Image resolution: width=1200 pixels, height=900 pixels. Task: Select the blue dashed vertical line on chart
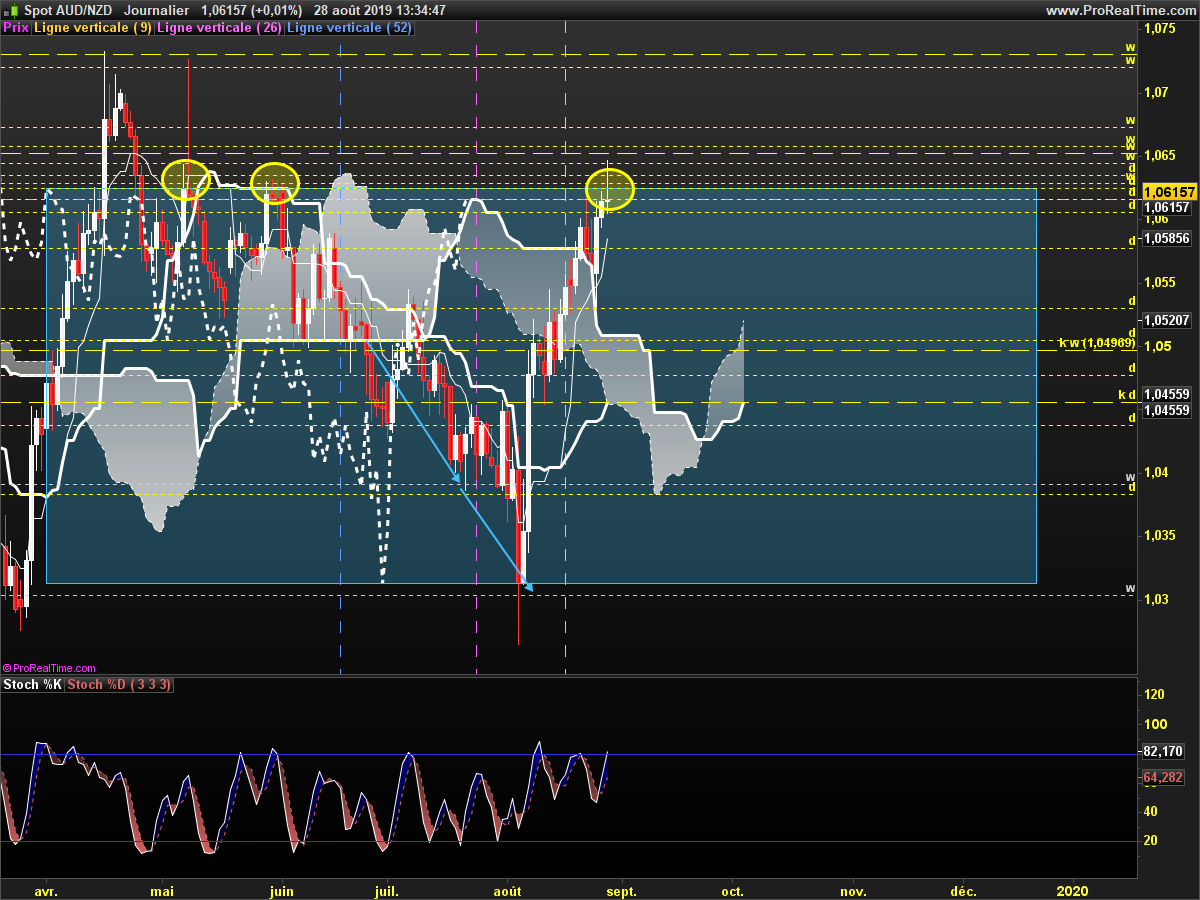(x=341, y=350)
